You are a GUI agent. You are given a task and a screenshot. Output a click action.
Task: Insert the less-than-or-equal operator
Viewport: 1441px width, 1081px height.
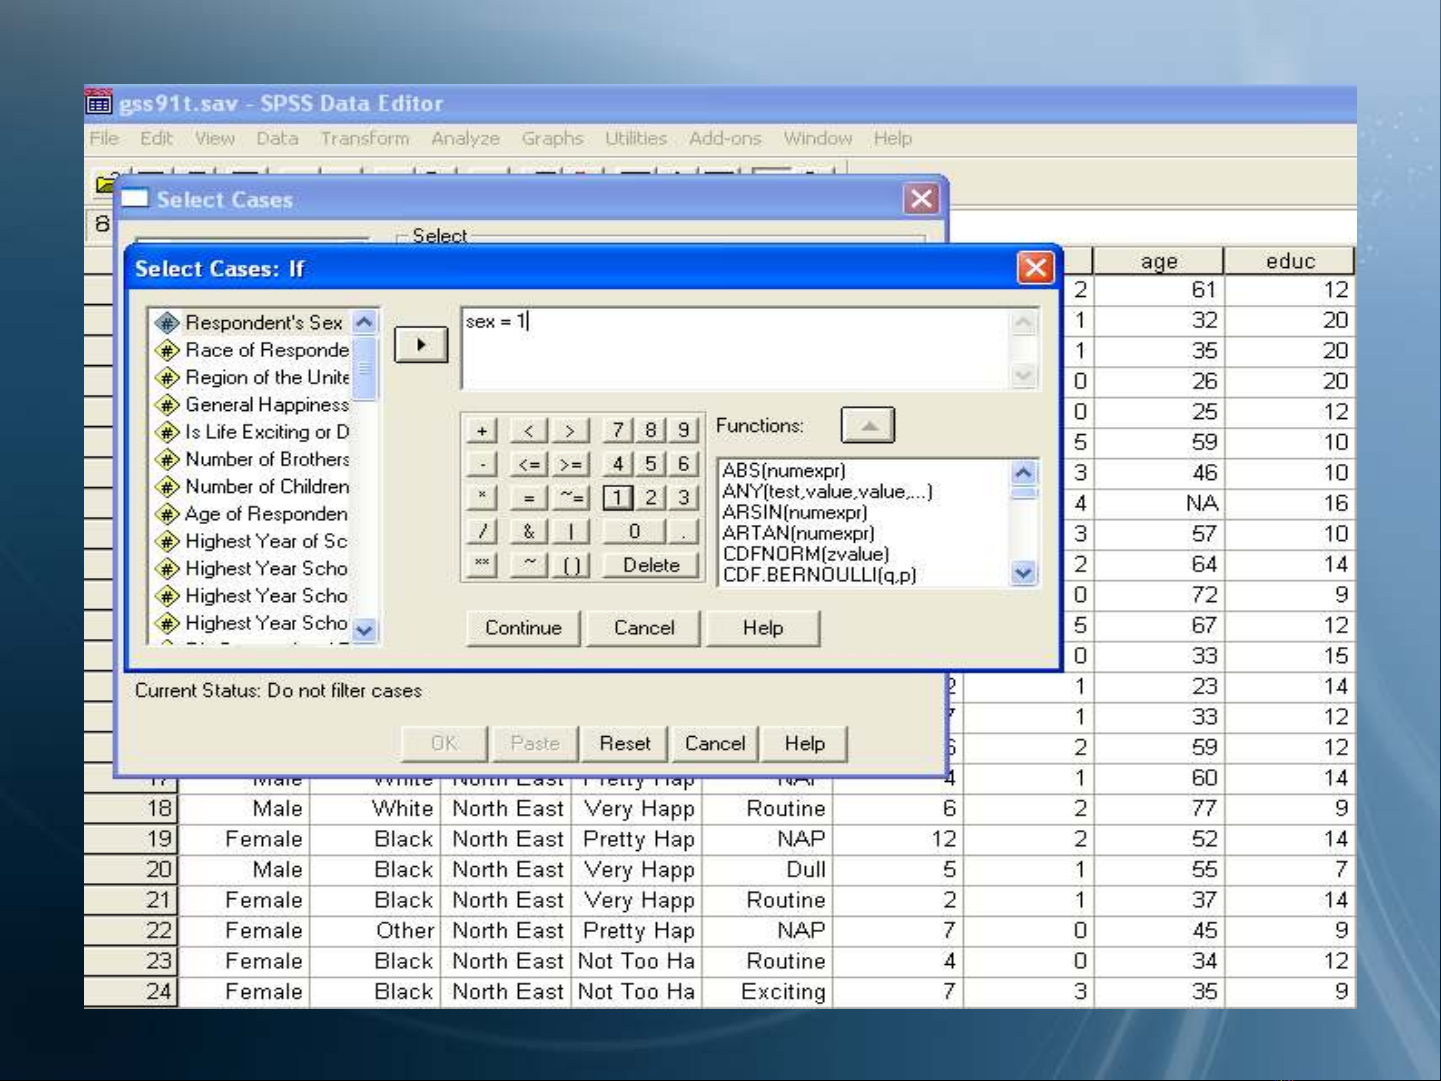coord(528,465)
